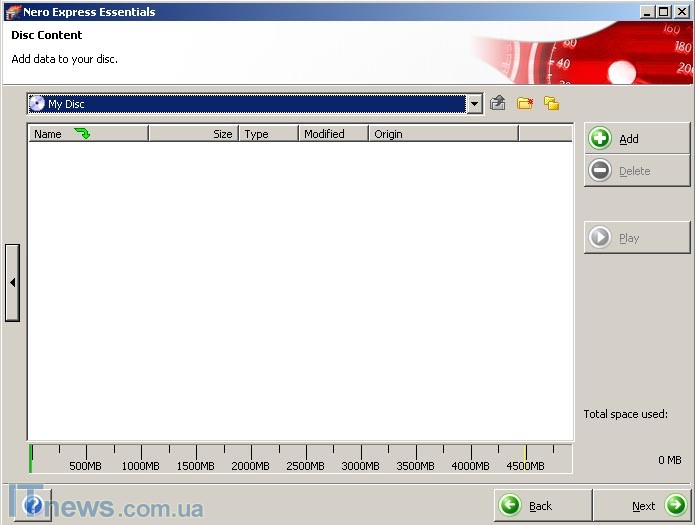Click the 4500MB mark on capacity bar
The height and width of the screenshot is (525, 695).
[x=526, y=459]
